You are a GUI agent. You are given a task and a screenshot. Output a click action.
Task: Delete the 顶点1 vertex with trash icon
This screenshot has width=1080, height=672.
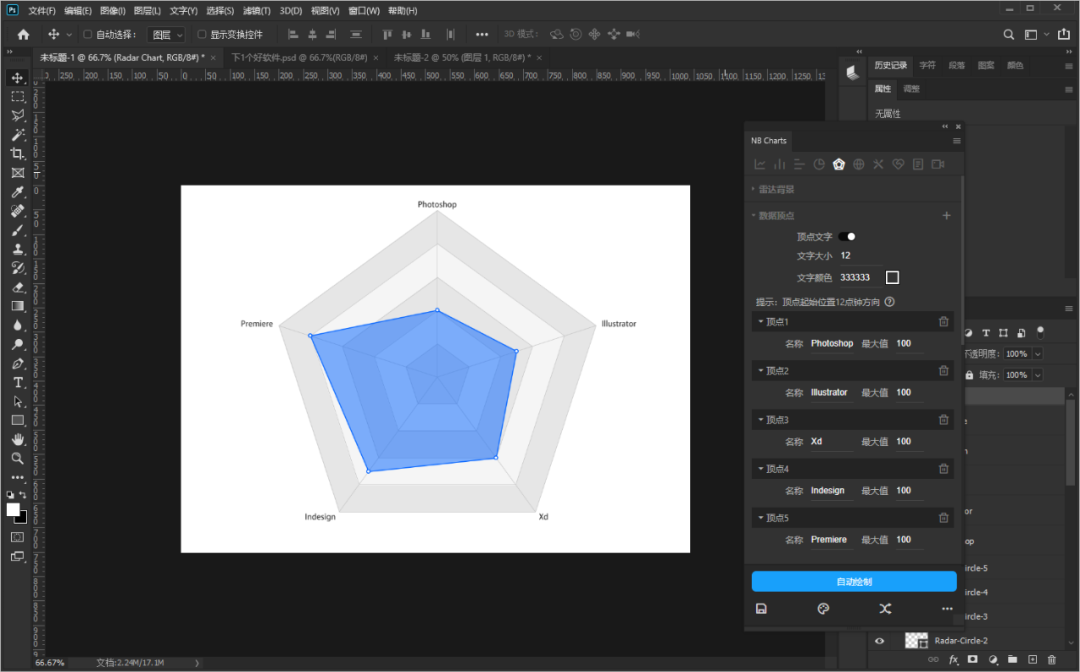click(943, 322)
